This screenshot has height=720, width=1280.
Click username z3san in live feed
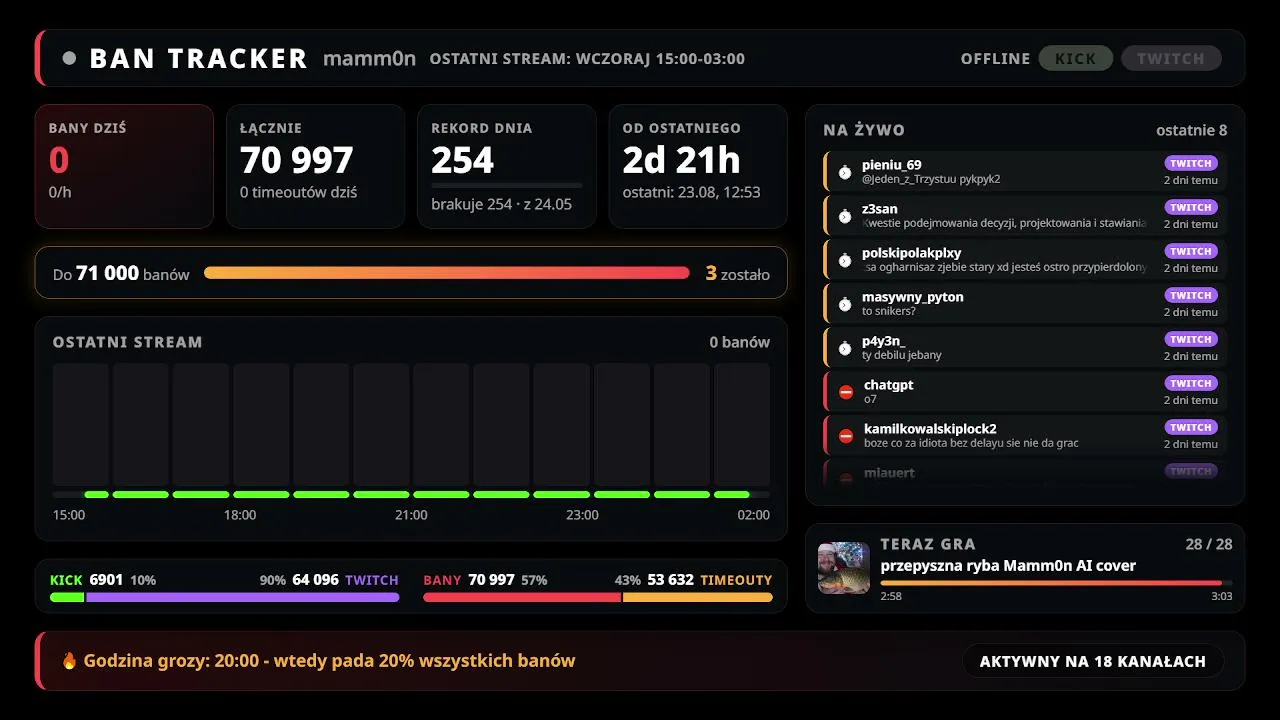click(x=880, y=209)
